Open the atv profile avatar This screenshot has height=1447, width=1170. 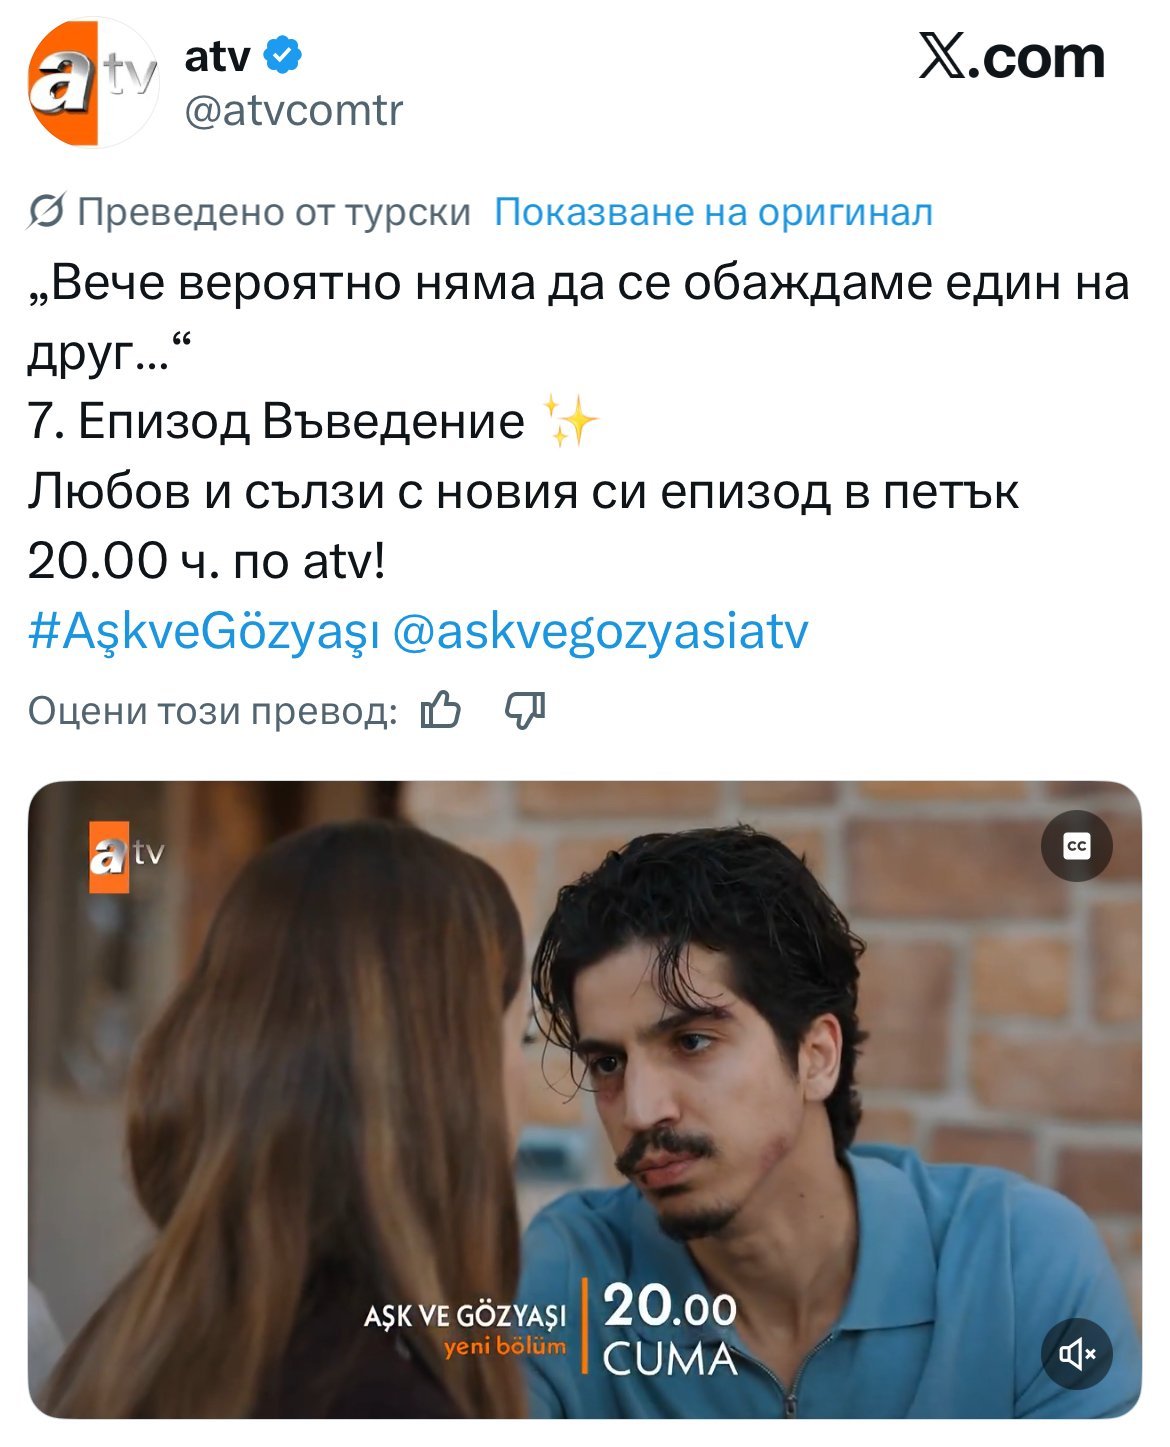click(93, 82)
